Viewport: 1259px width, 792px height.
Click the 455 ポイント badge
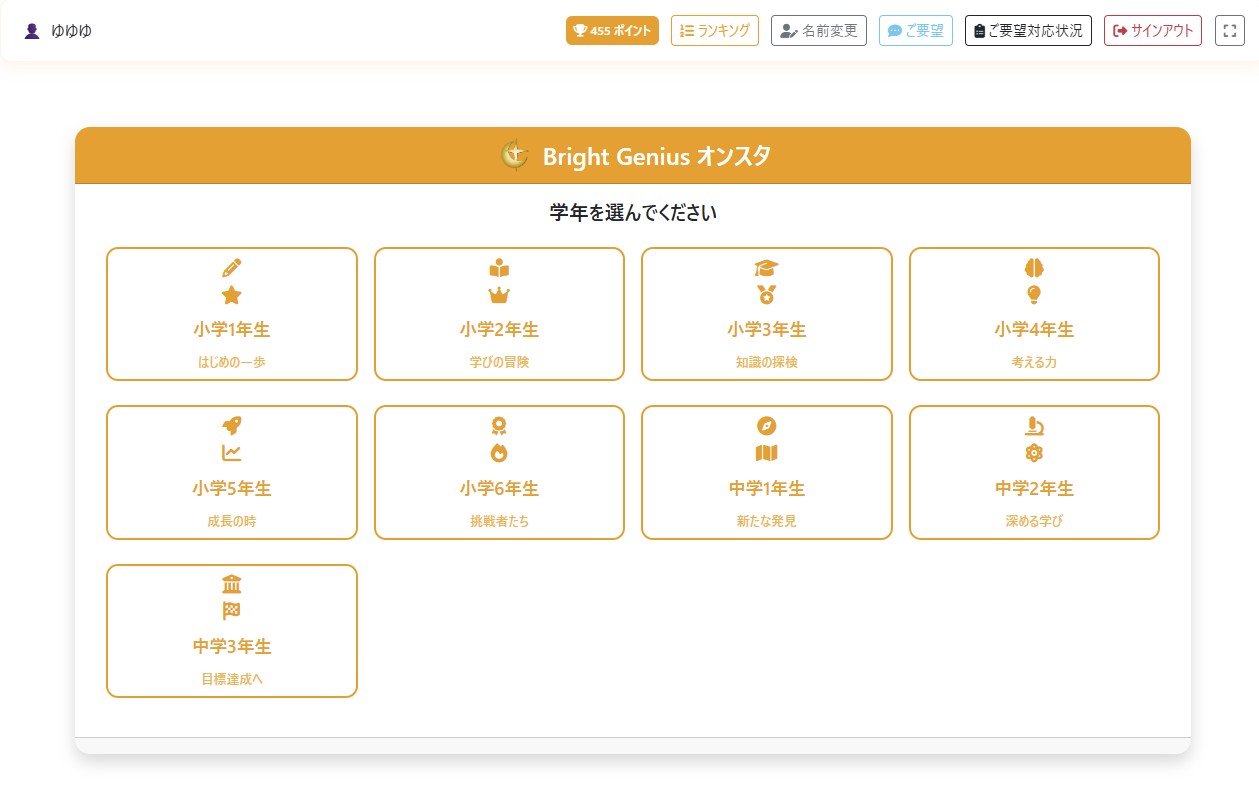612,31
